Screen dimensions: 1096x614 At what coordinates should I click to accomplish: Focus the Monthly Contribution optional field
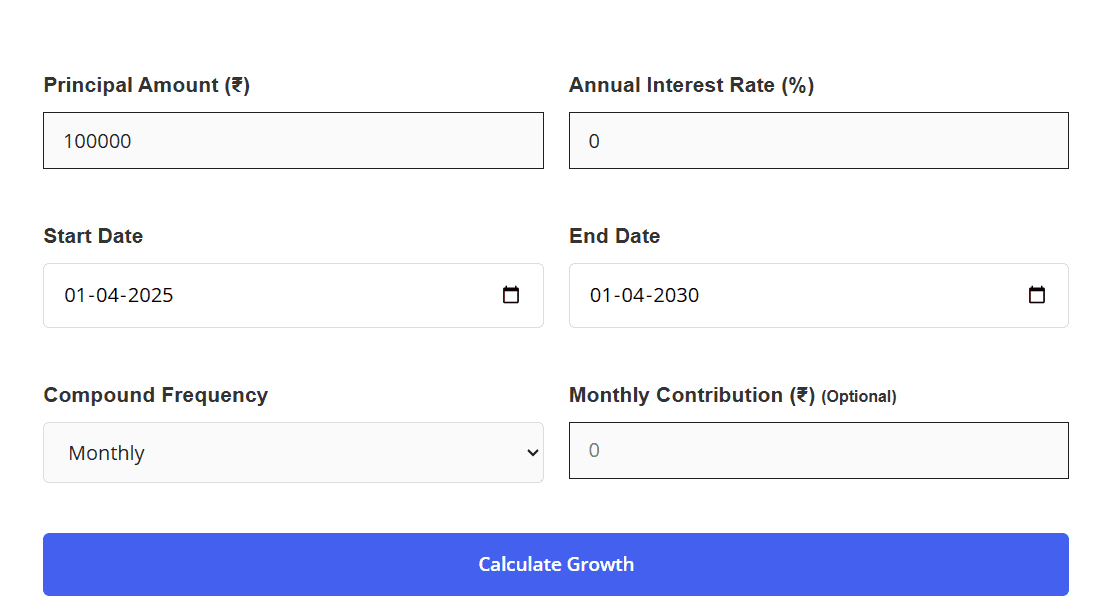[818, 450]
